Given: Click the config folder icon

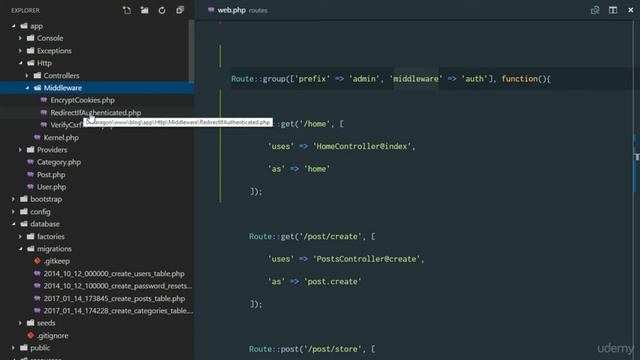Looking at the screenshot, I should pyautogui.click(x=24, y=211).
